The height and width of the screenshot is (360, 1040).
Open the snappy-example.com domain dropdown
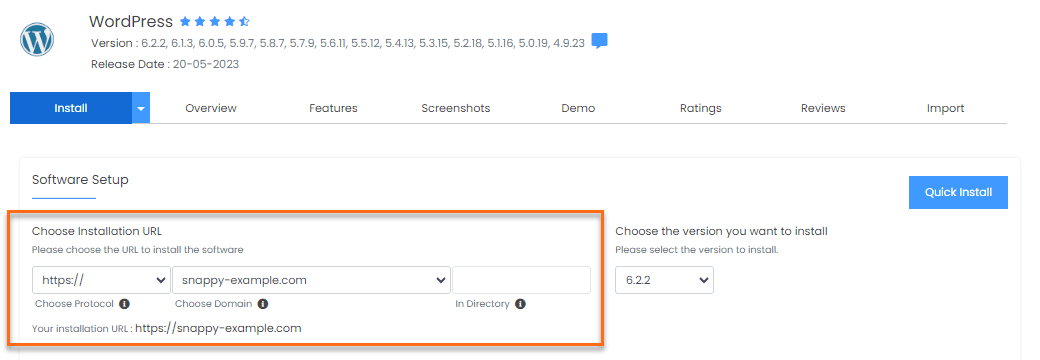(311, 280)
